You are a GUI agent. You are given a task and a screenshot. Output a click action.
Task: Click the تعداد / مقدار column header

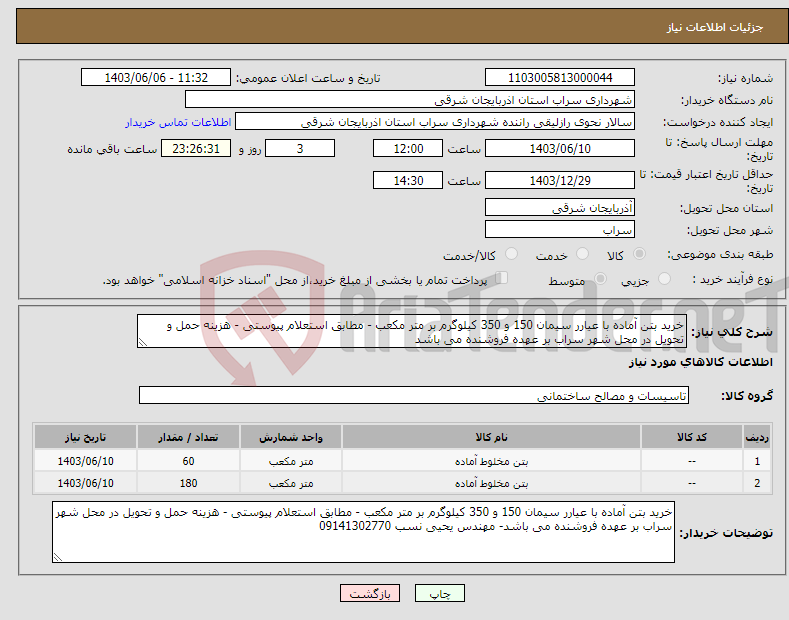point(188,437)
